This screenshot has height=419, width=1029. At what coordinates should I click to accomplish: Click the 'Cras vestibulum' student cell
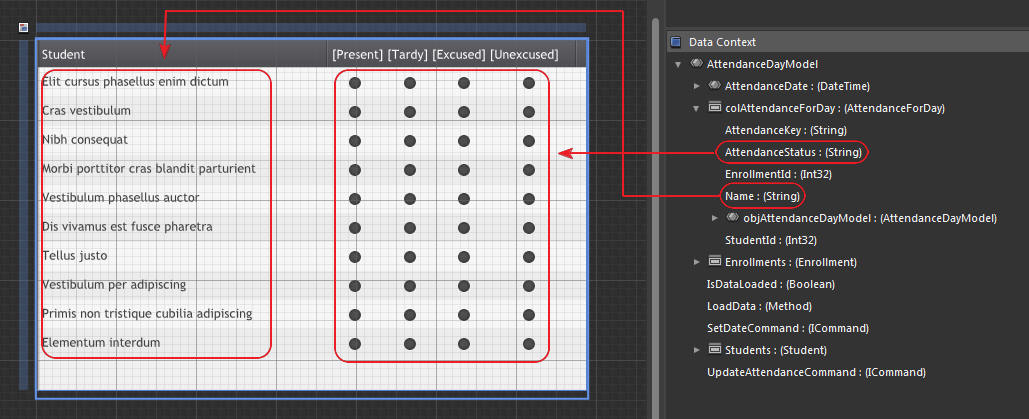pyautogui.click(x=86, y=110)
